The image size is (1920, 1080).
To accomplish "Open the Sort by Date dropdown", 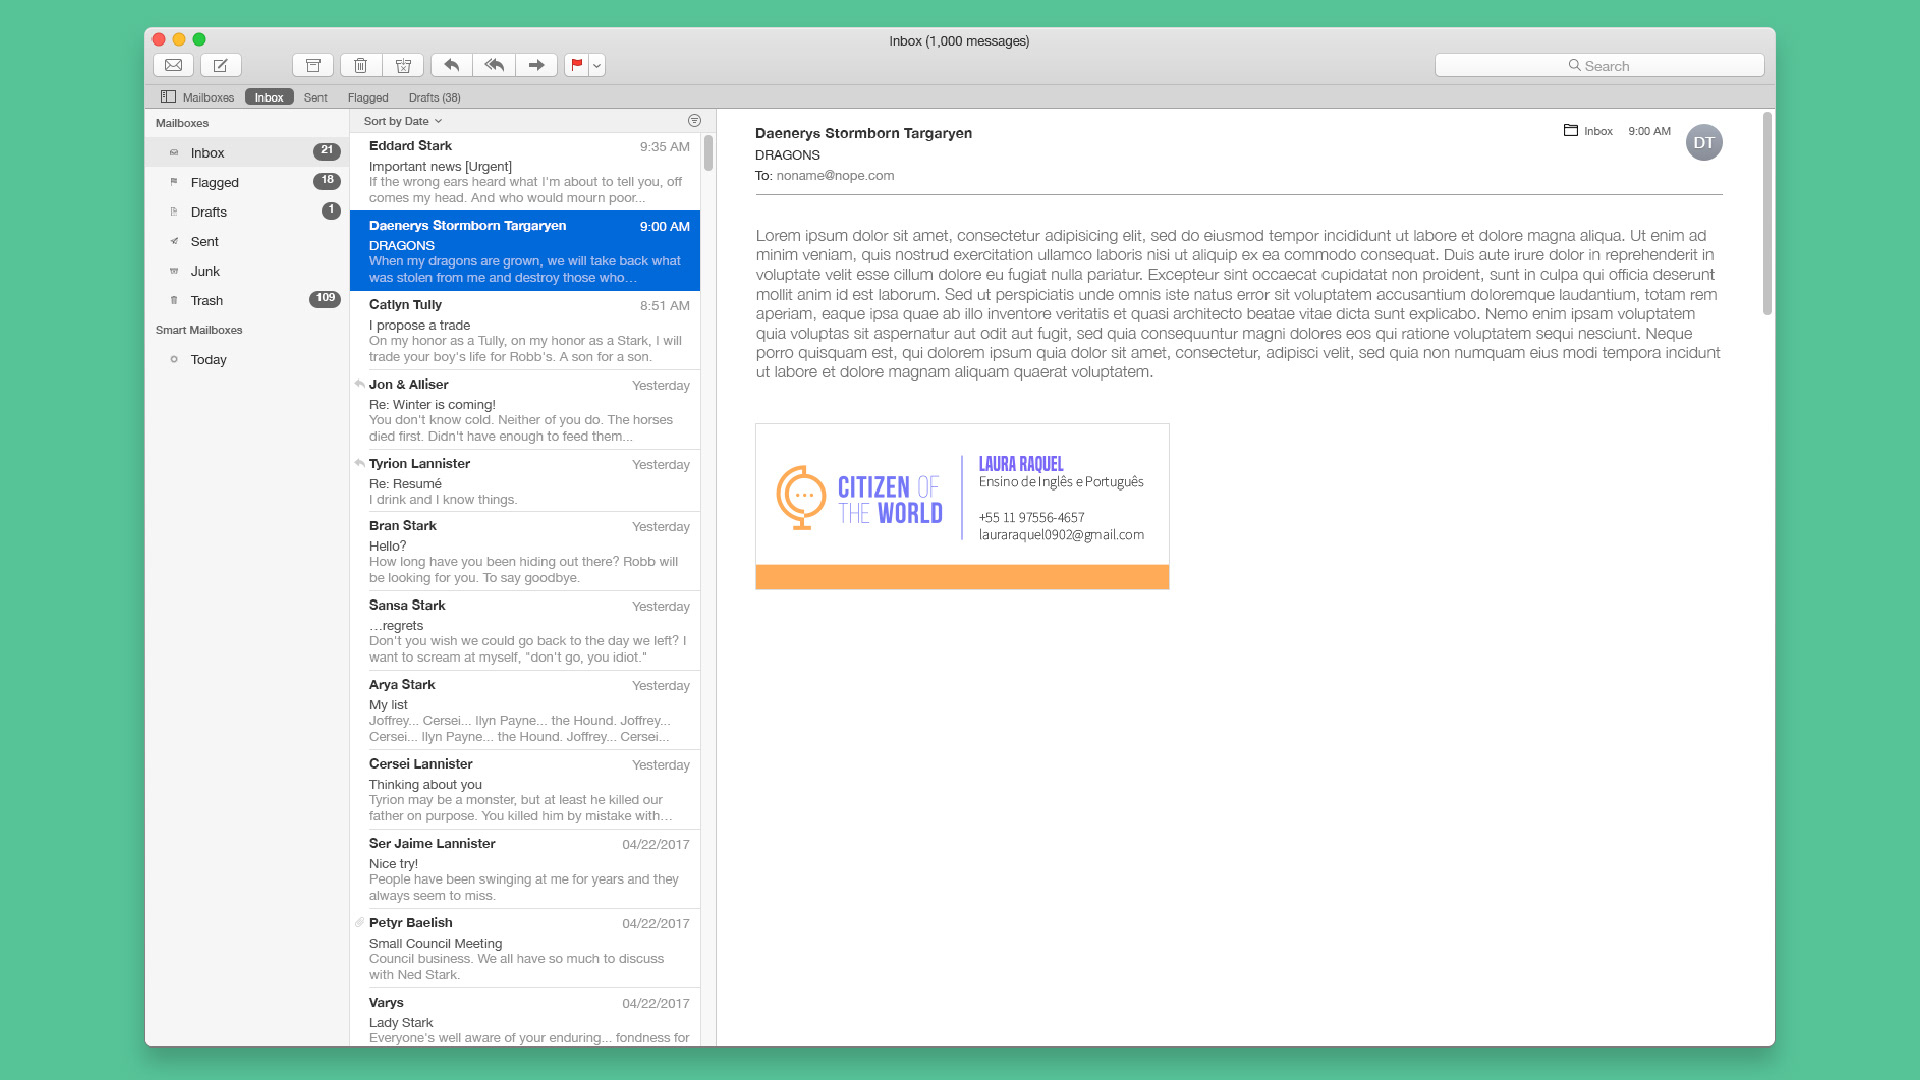I will (402, 121).
